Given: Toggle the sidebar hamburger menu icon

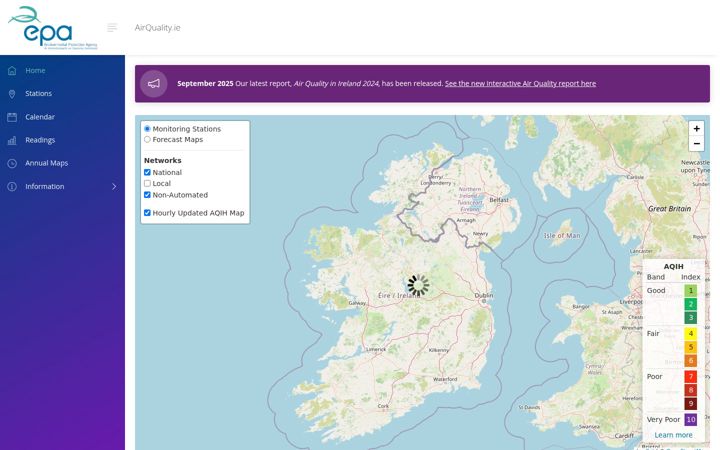Looking at the screenshot, I should coord(112,28).
